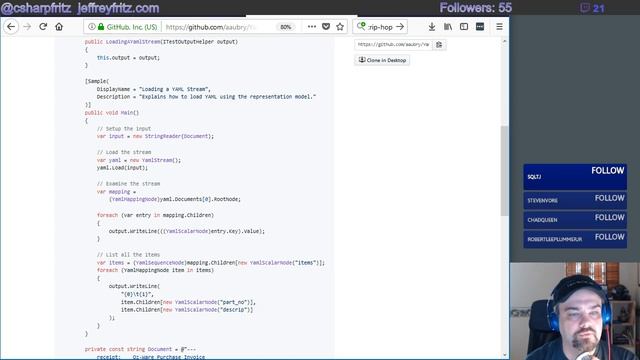This screenshot has width=640, height=360.
Task: Click FOLLOW on the STEVENVORE card
Action: pyautogui.click(x=609, y=198)
